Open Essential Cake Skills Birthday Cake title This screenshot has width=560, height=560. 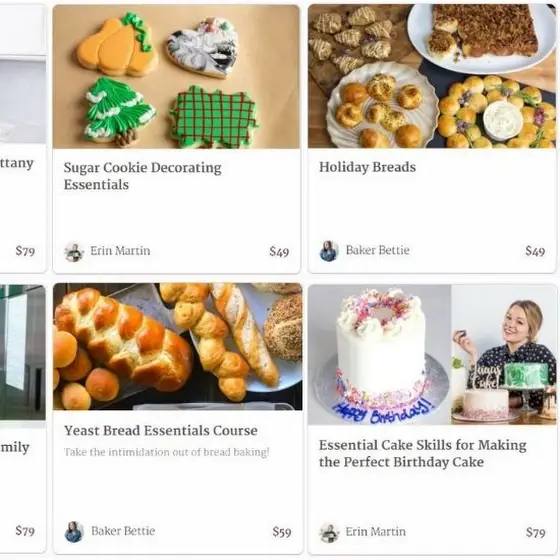click(423, 454)
